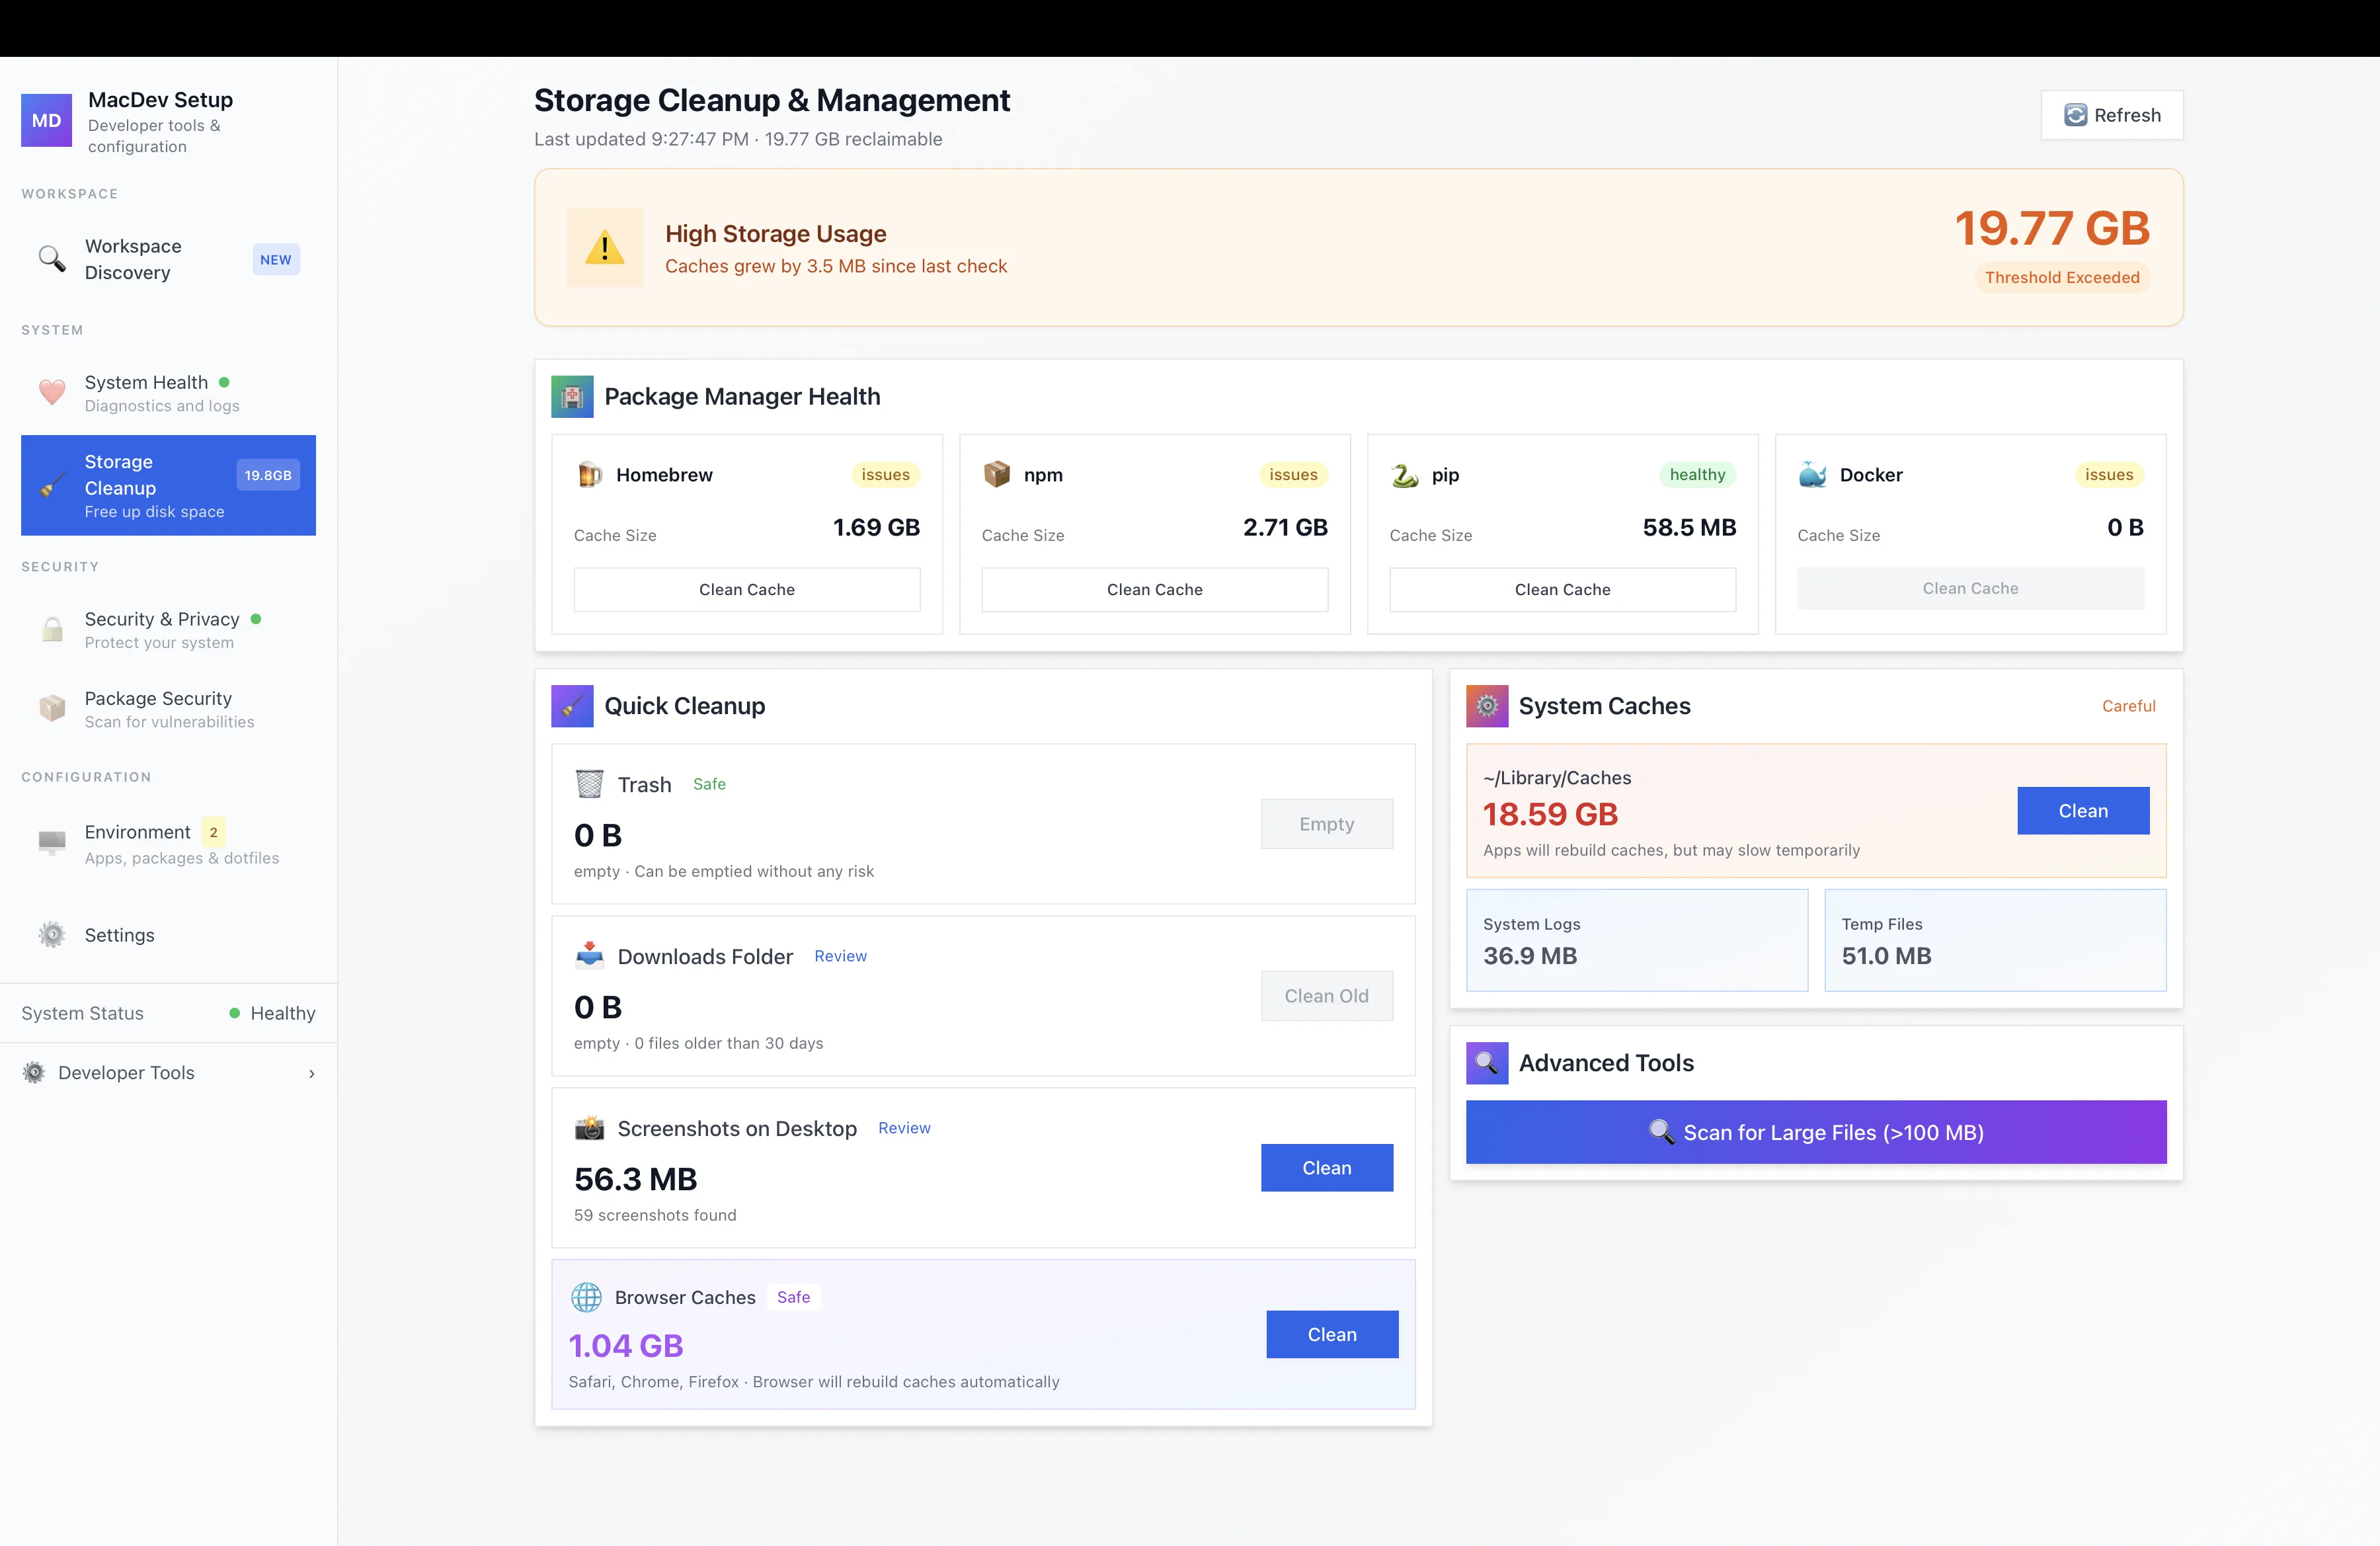
Task: Click the Homebrew beer mug icon
Action: click(590, 475)
